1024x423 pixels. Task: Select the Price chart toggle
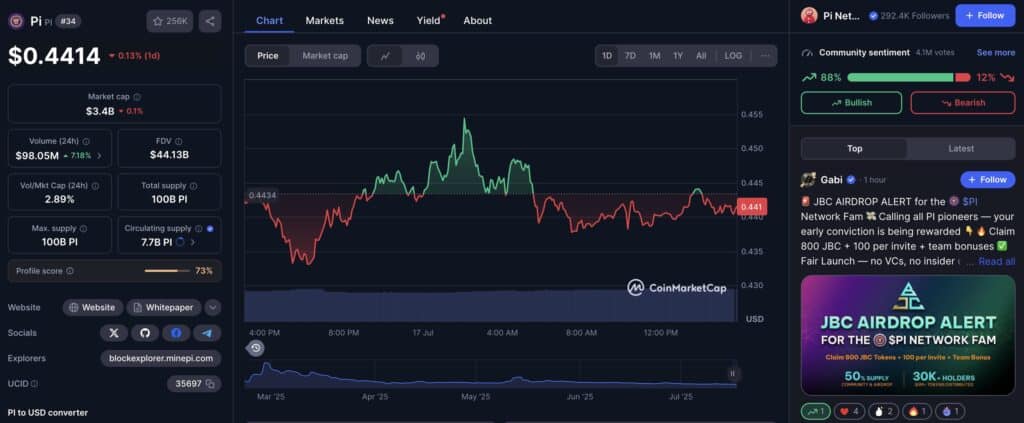point(268,56)
